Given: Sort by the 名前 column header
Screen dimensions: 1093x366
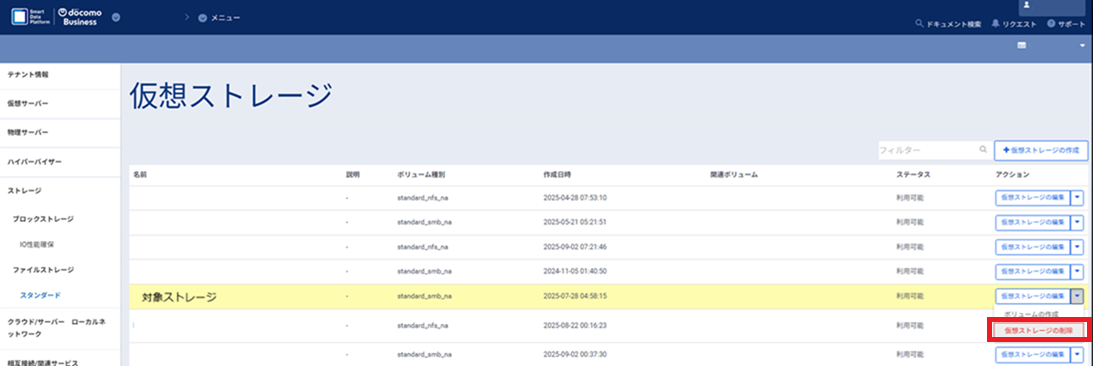Looking at the screenshot, I should click(x=139, y=174).
